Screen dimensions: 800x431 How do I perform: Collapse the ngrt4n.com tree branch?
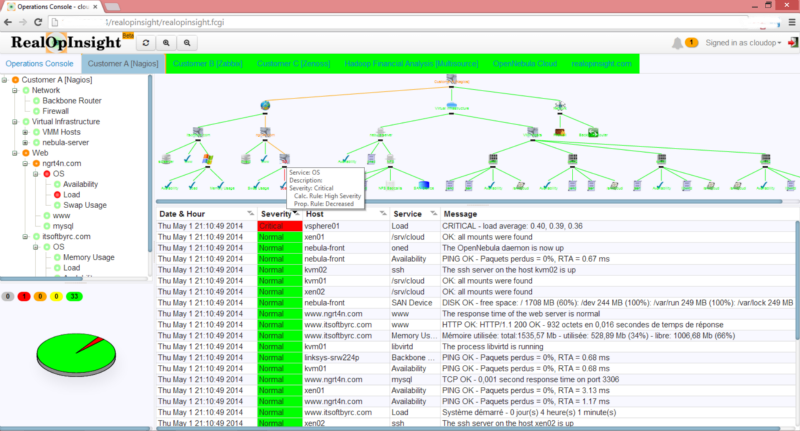point(25,164)
